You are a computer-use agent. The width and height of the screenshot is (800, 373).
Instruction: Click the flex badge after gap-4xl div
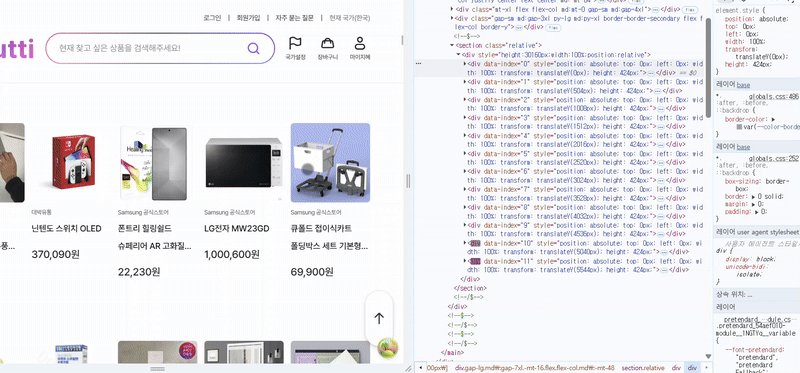(x=690, y=10)
